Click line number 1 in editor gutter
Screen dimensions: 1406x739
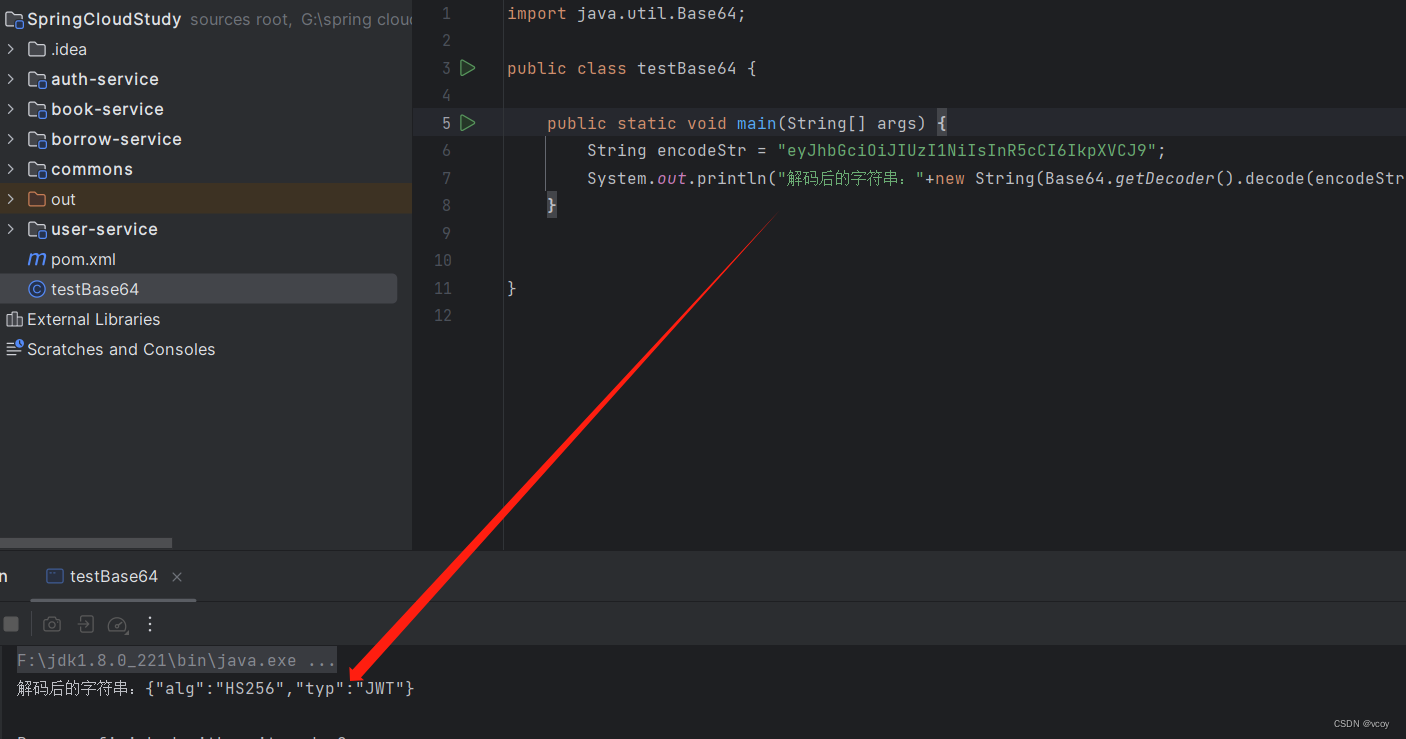(446, 14)
